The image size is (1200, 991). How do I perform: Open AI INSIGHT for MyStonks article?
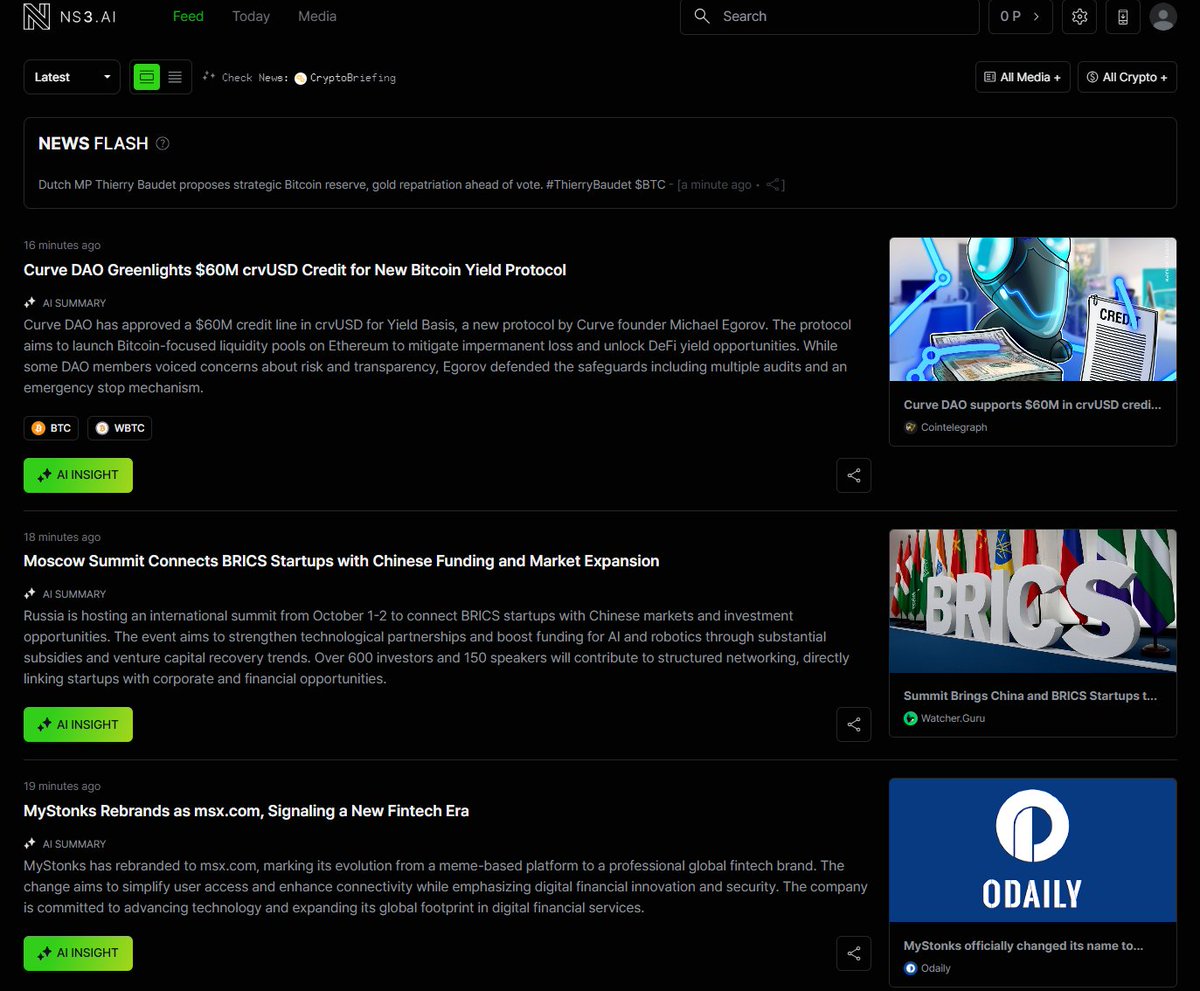(78, 953)
